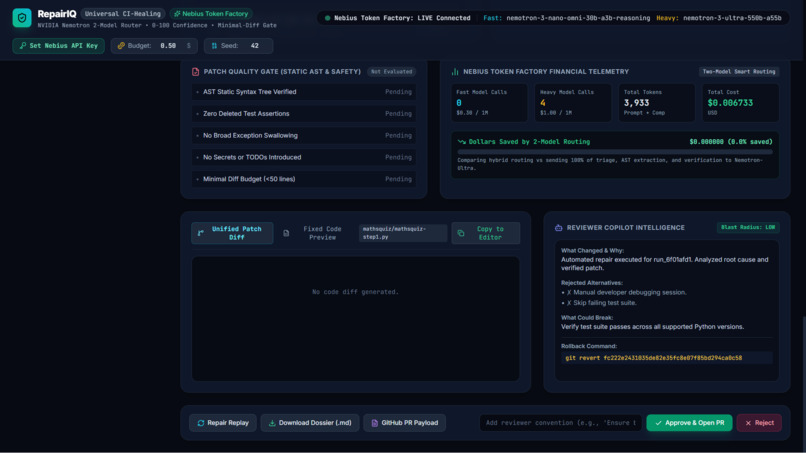Click the Financial Telemetry bar chart icon

pos(455,71)
